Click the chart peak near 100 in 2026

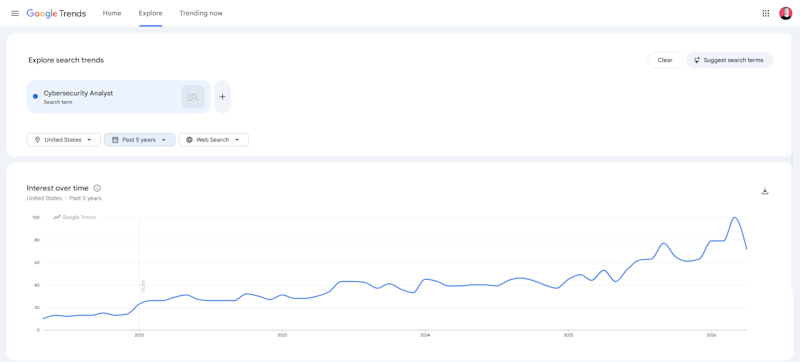click(735, 218)
